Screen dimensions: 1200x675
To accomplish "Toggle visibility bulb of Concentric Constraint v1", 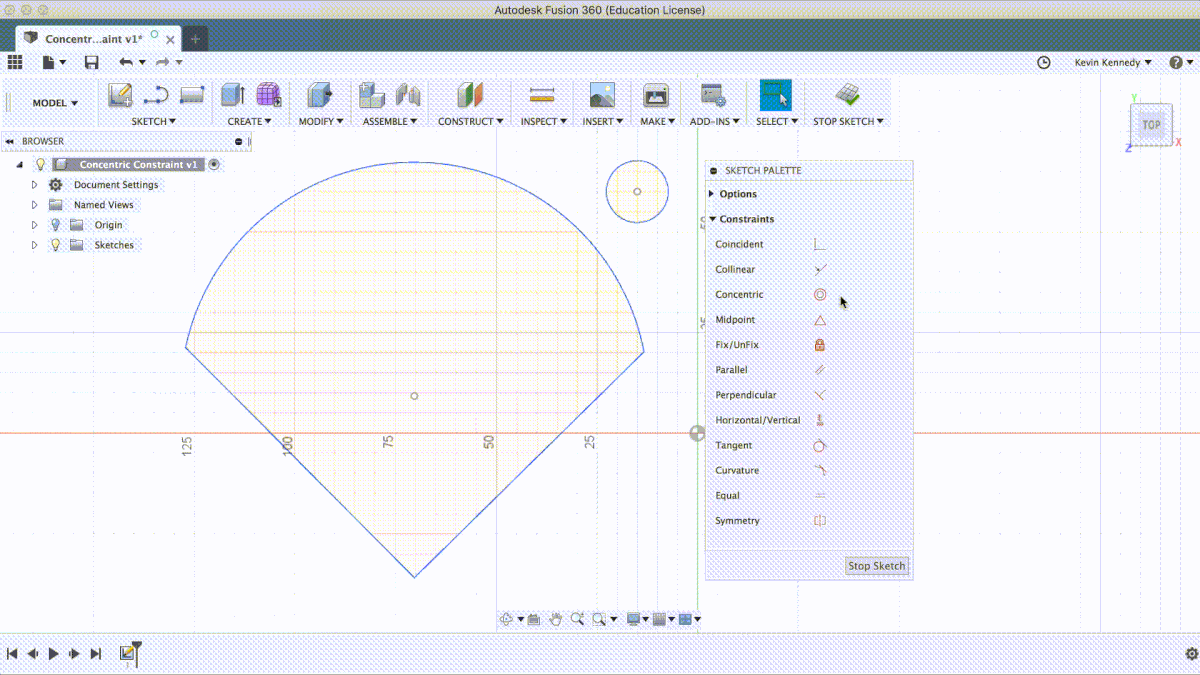I will coord(41,165).
